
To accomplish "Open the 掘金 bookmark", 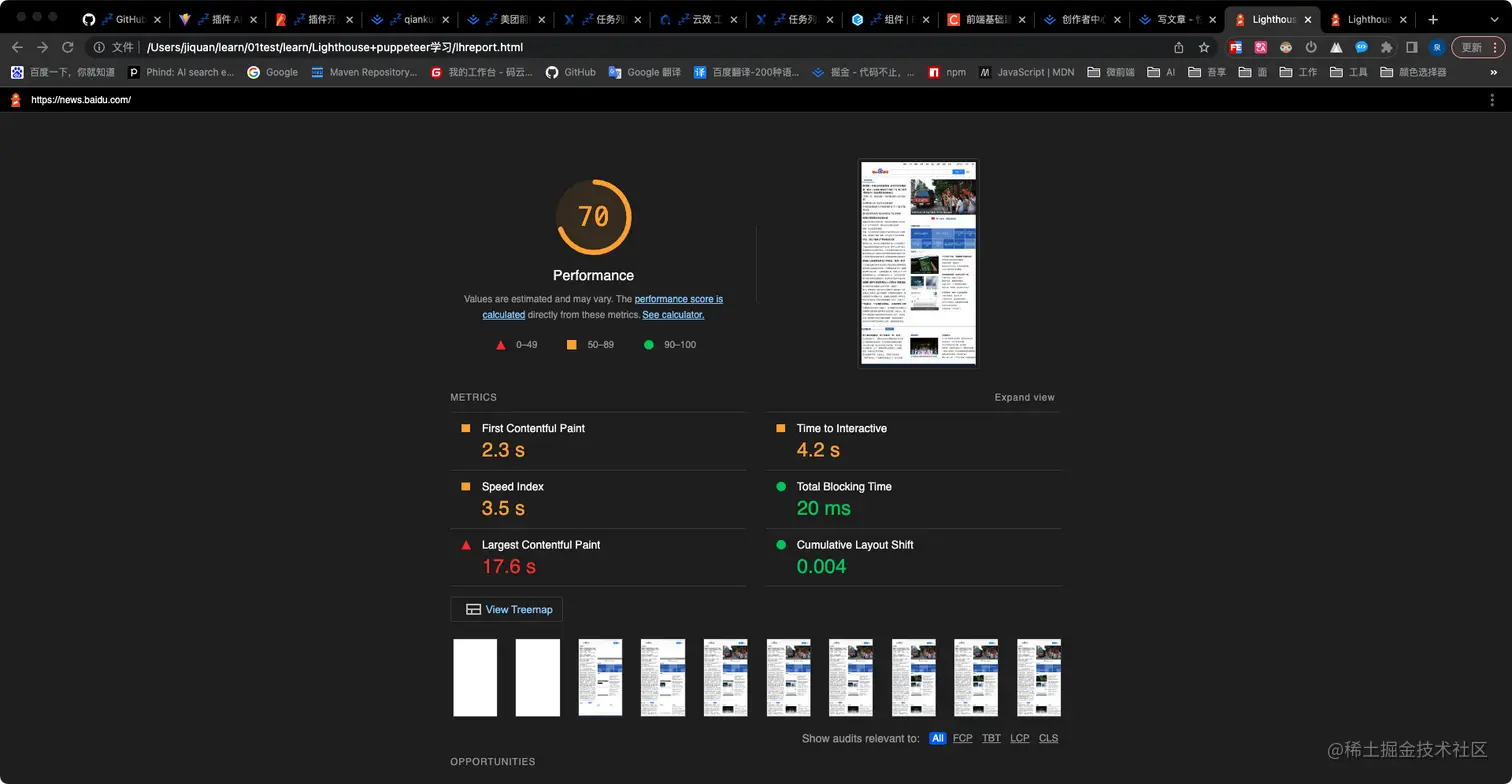I will [x=863, y=72].
